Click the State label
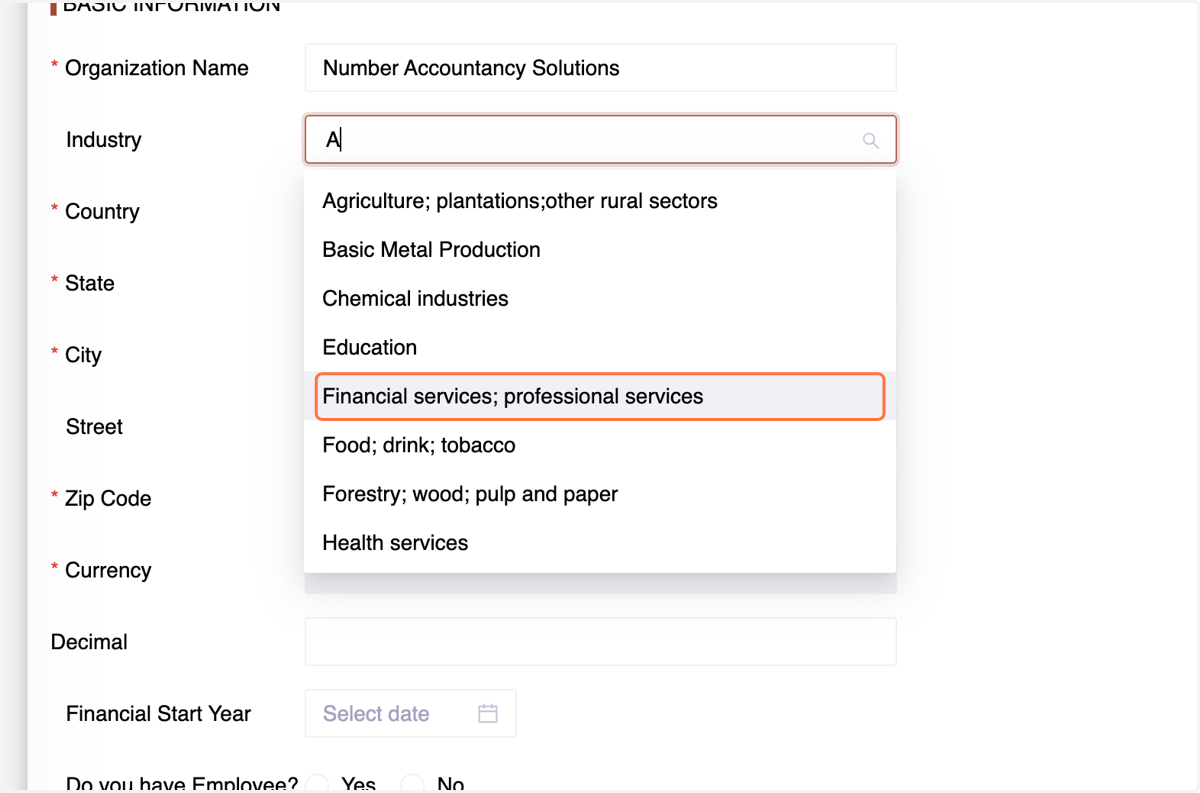This screenshot has width=1200, height=793. coord(90,284)
